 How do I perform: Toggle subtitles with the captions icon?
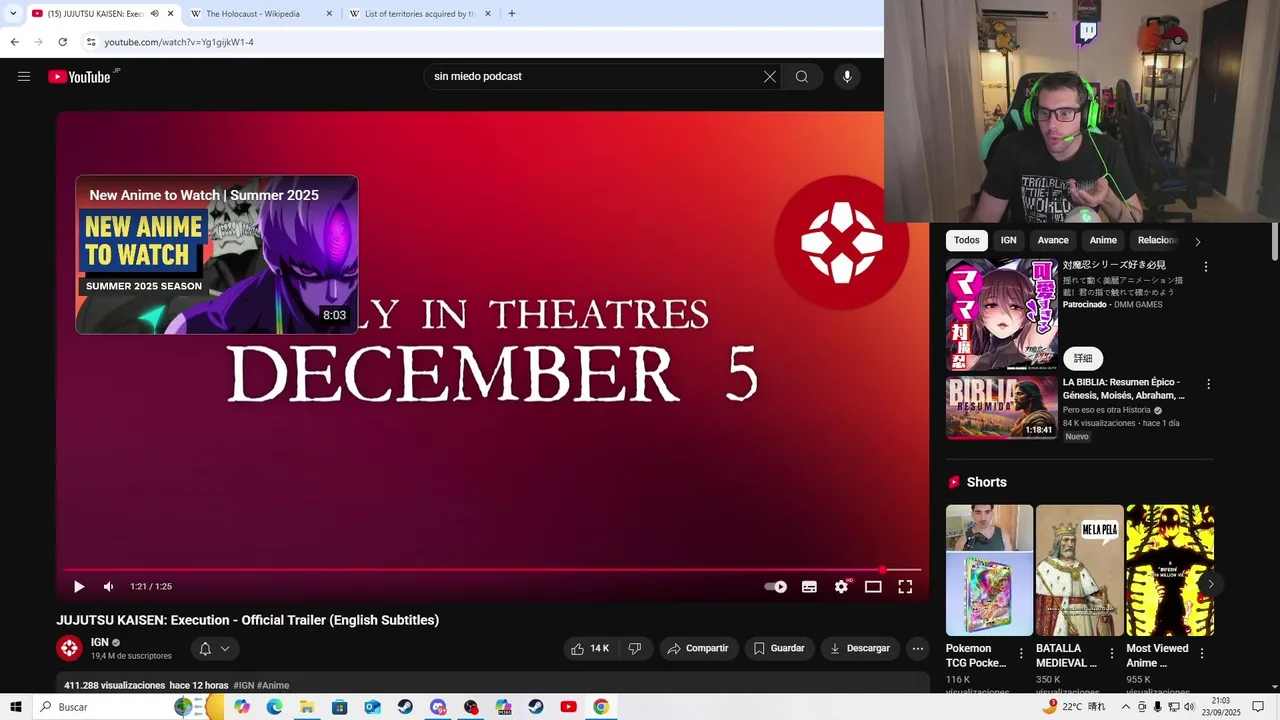pos(809,587)
